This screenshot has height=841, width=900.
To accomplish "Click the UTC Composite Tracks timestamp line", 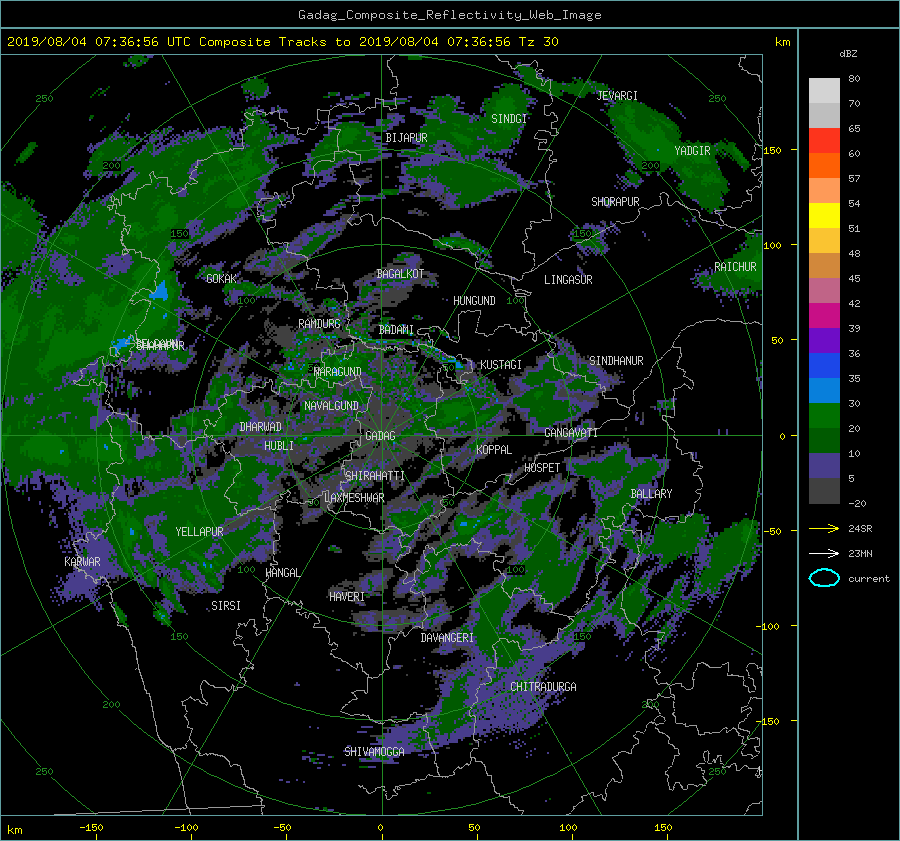I will click(282, 42).
